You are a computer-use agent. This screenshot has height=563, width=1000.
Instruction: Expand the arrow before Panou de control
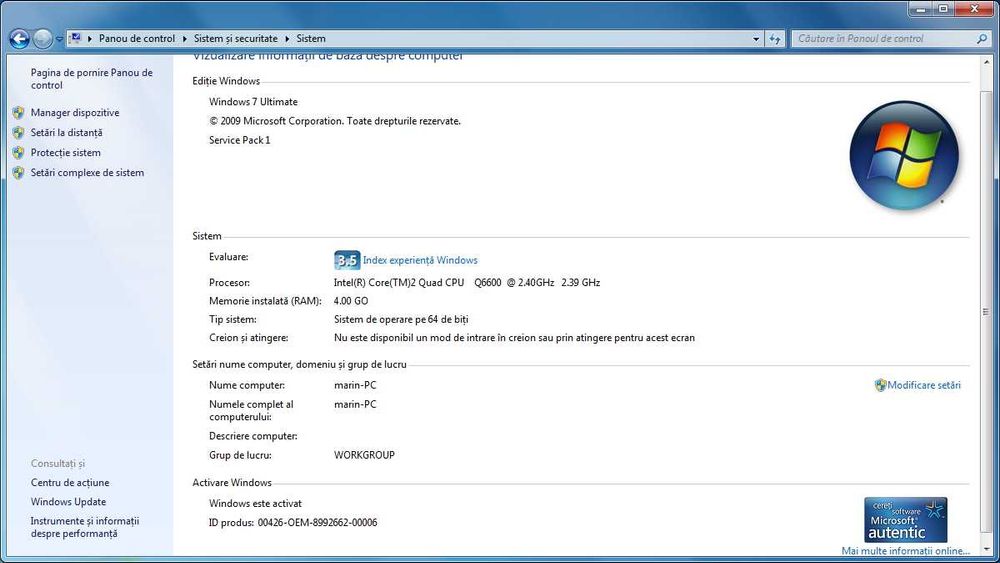point(90,39)
